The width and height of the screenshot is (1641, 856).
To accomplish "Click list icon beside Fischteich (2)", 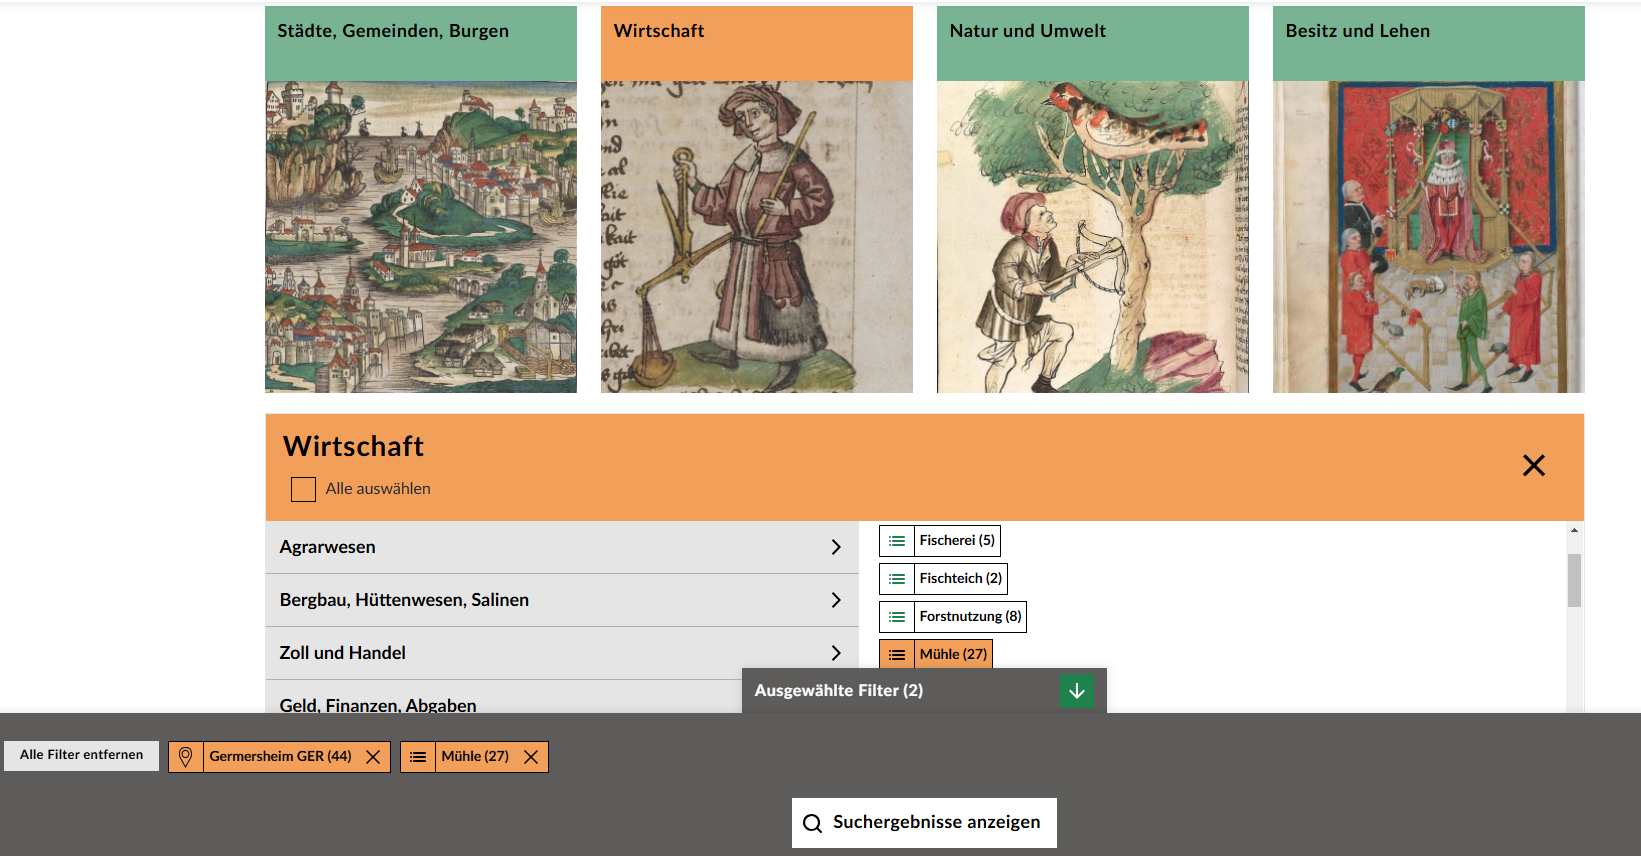I will point(897,579).
